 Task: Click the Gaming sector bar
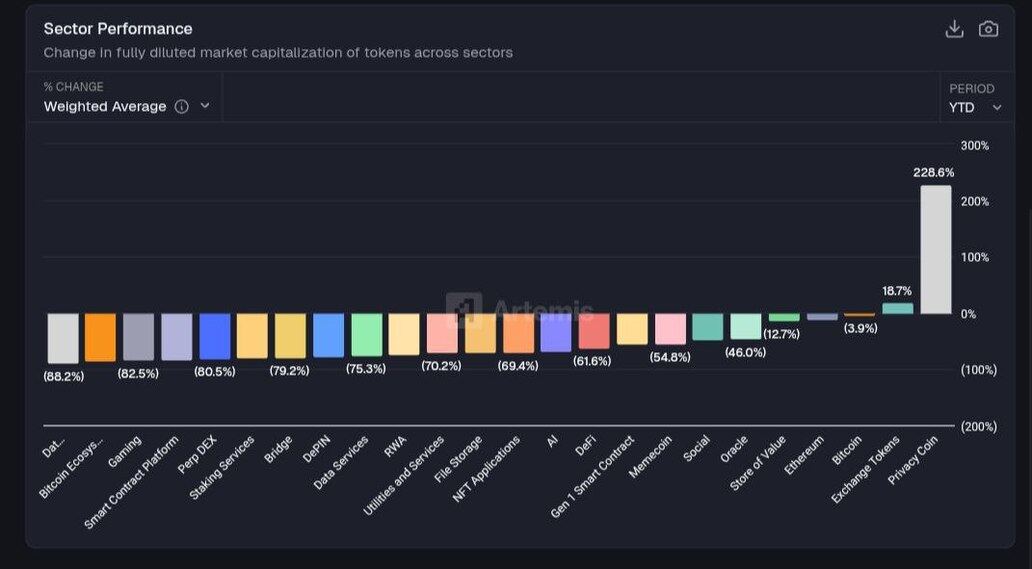[138, 337]
